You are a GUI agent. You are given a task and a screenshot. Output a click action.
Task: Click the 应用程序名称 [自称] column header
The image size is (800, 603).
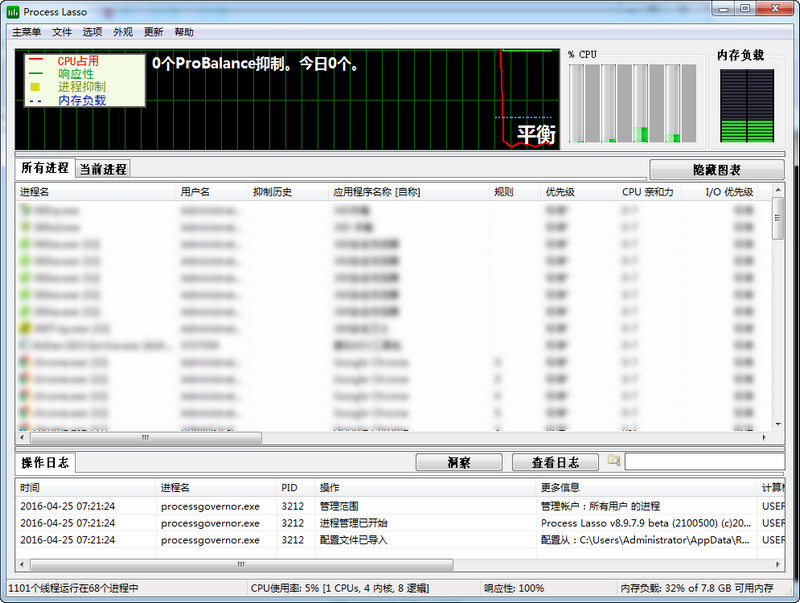408,192
